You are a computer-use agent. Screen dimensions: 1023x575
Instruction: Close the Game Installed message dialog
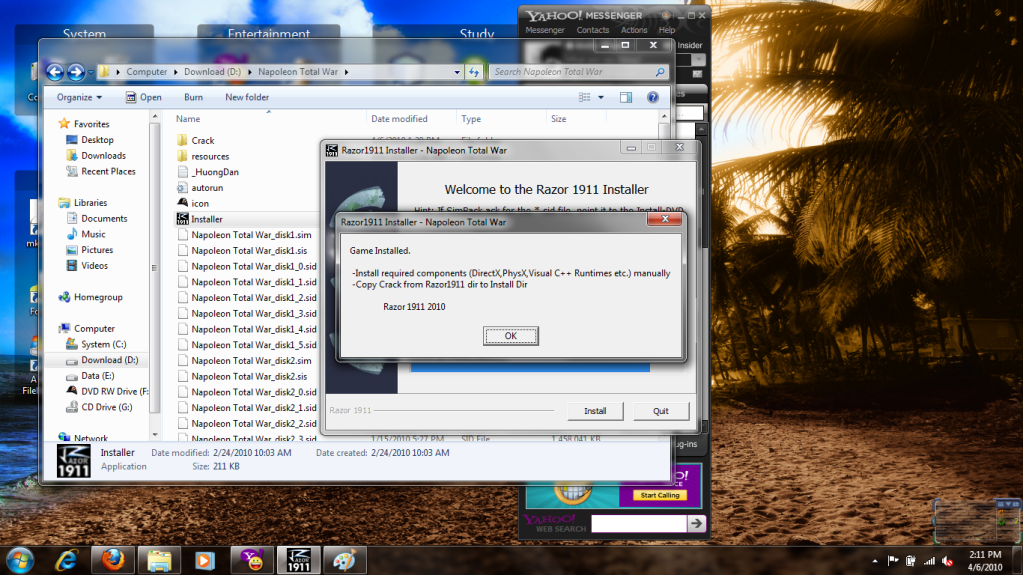click(664, 219)
